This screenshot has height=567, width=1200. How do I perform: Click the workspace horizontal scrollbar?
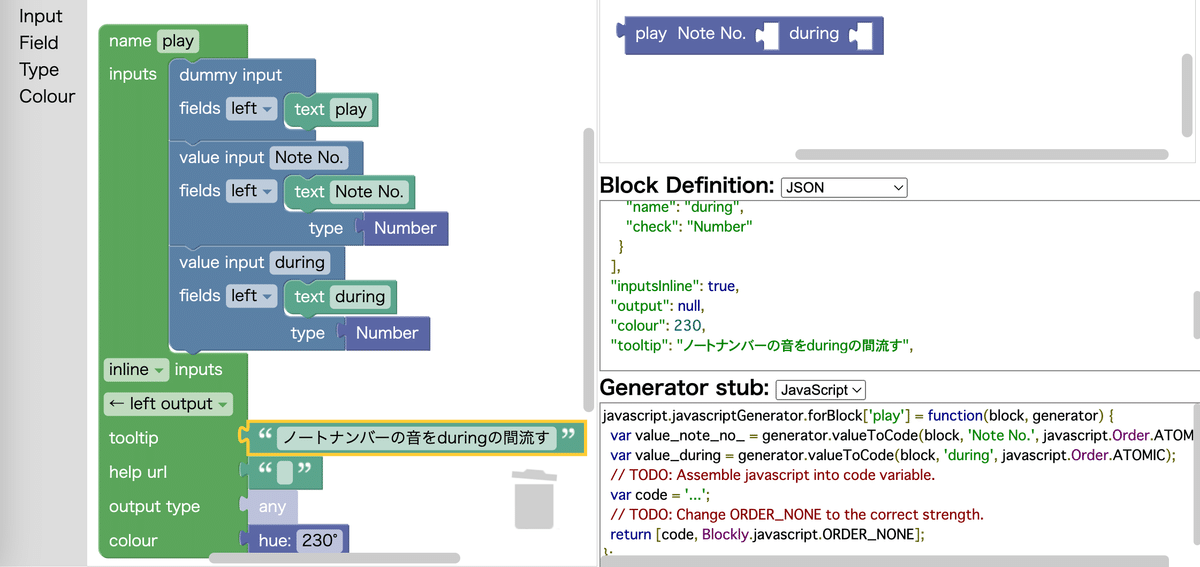(x=334, y=558)
